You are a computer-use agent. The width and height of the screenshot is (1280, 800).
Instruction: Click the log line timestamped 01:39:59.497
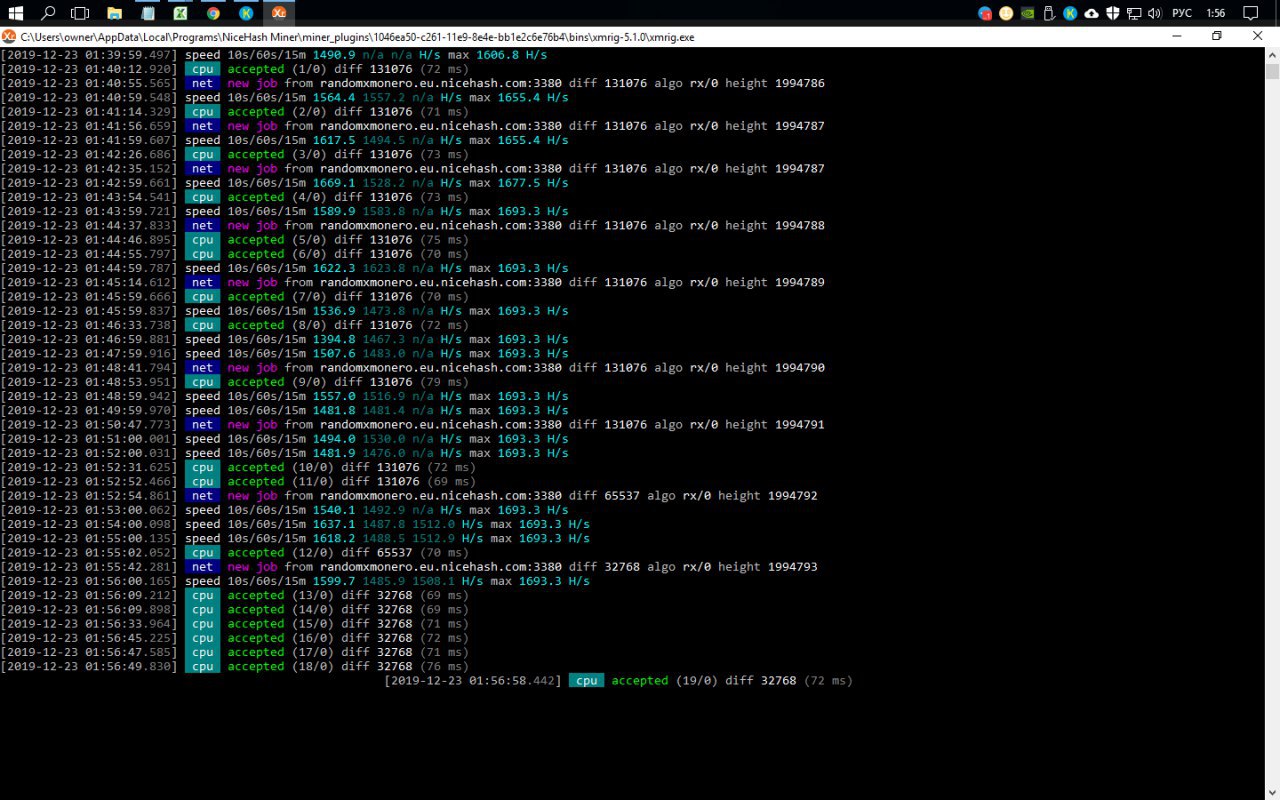[274, 55]
